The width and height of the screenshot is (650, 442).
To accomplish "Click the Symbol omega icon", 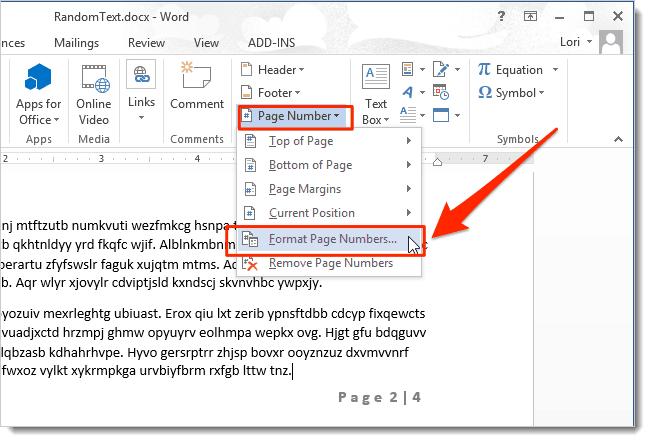I will [x=485, y=92].
